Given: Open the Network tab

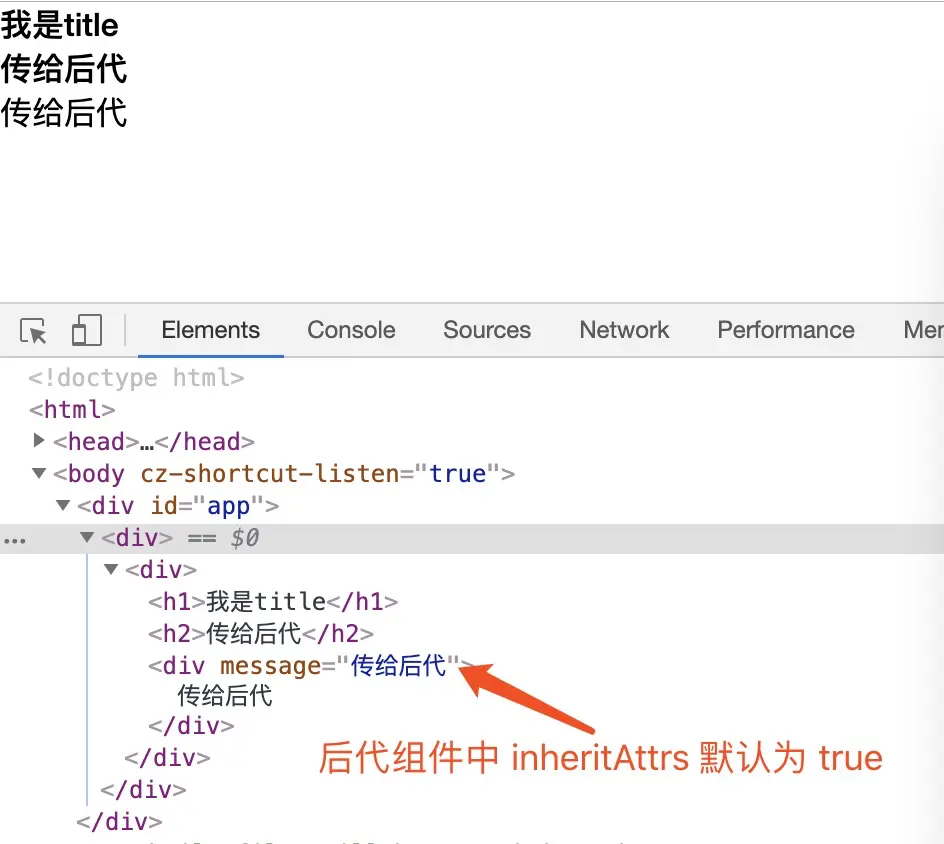Looking at the screenshot, I should point(624,329).
